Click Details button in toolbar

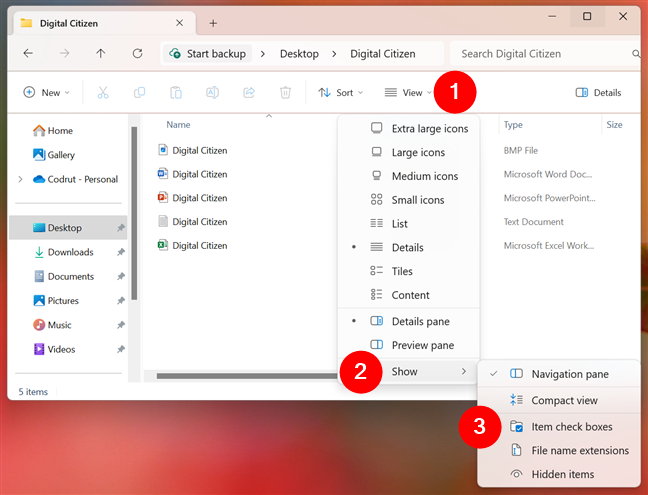[x=598, y=93]
